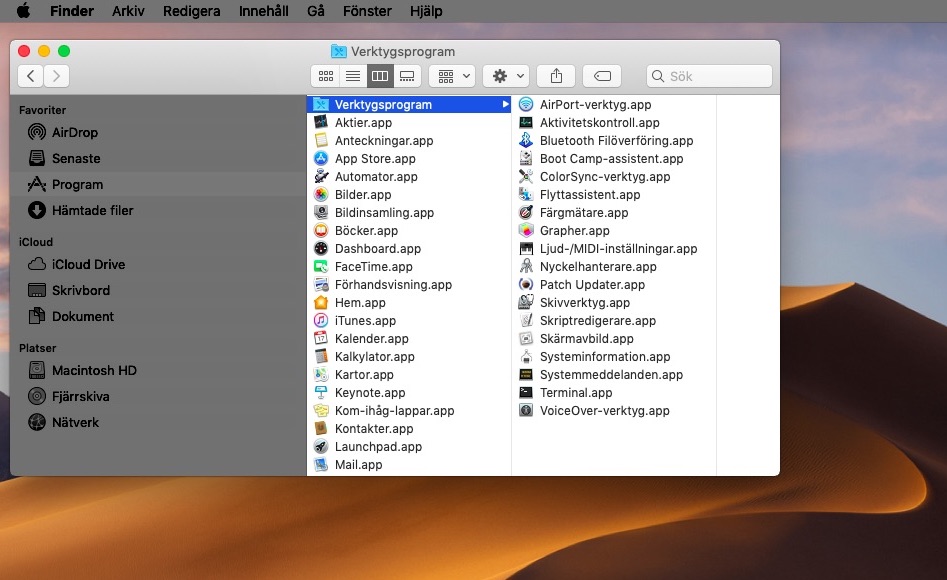Go forward with the right chevron button
The image size is (947, 580).
coord(56,76)
